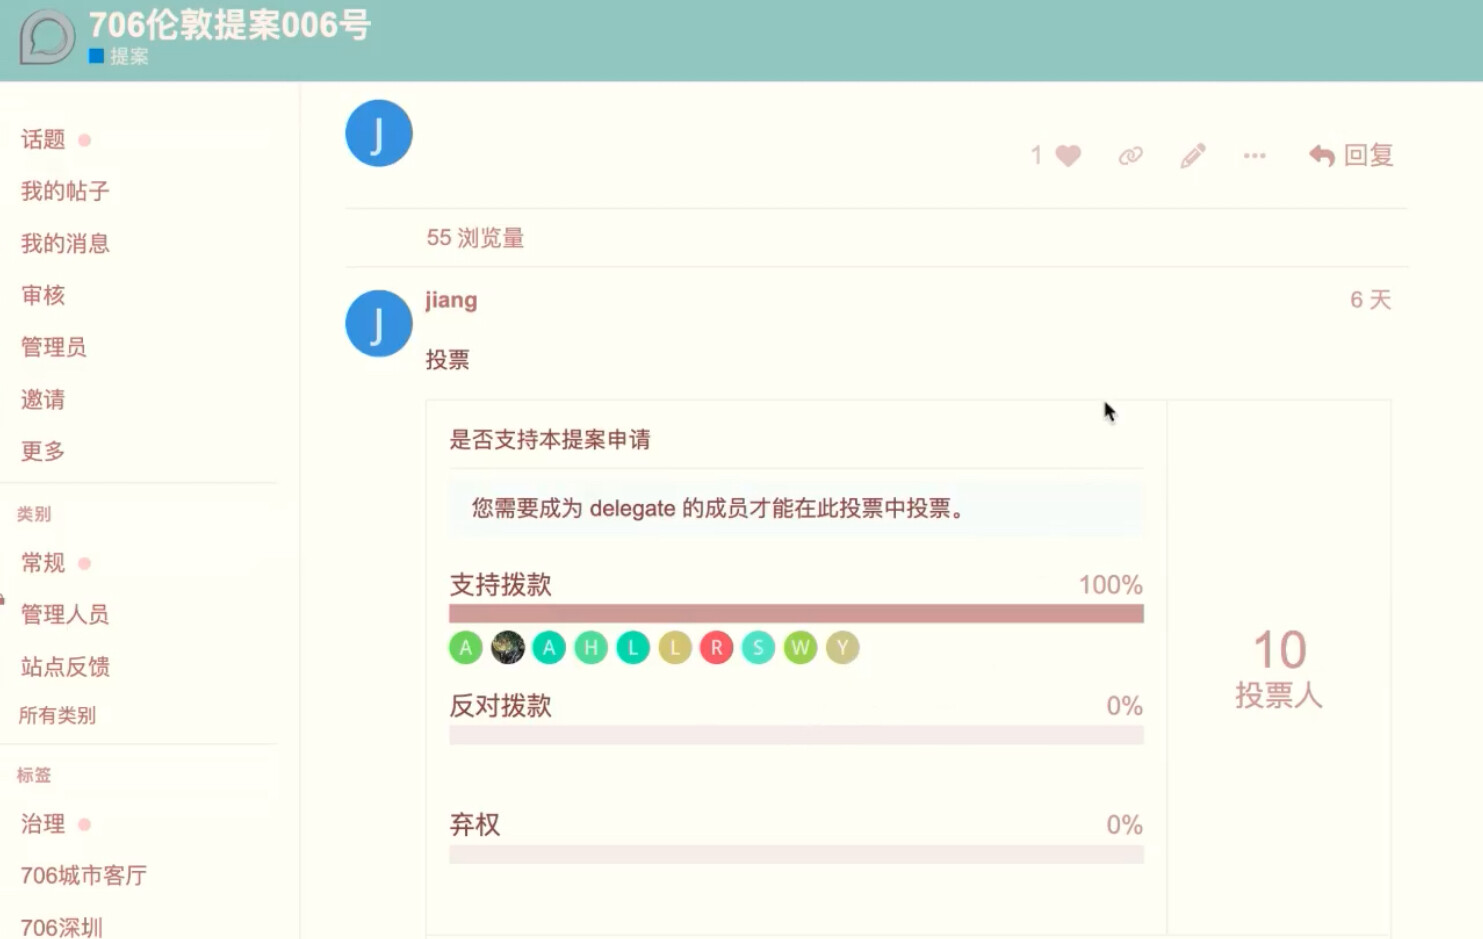Go to 我的帖子 in sidebar

tap(65, 191)
